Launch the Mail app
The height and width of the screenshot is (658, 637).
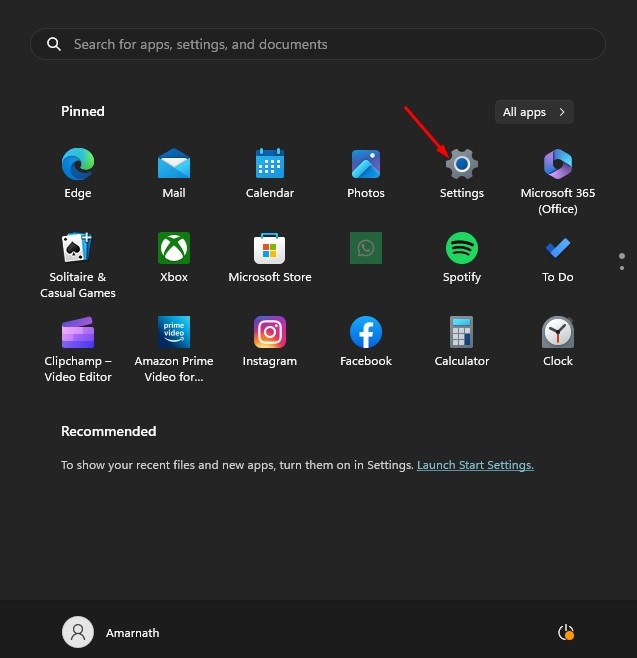pyautogui.click(x=174, y=164)
